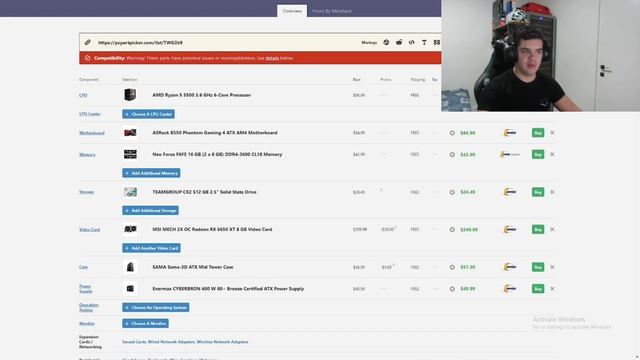Open the Case component link
The image size is (640, 360).
pos(83,267)
